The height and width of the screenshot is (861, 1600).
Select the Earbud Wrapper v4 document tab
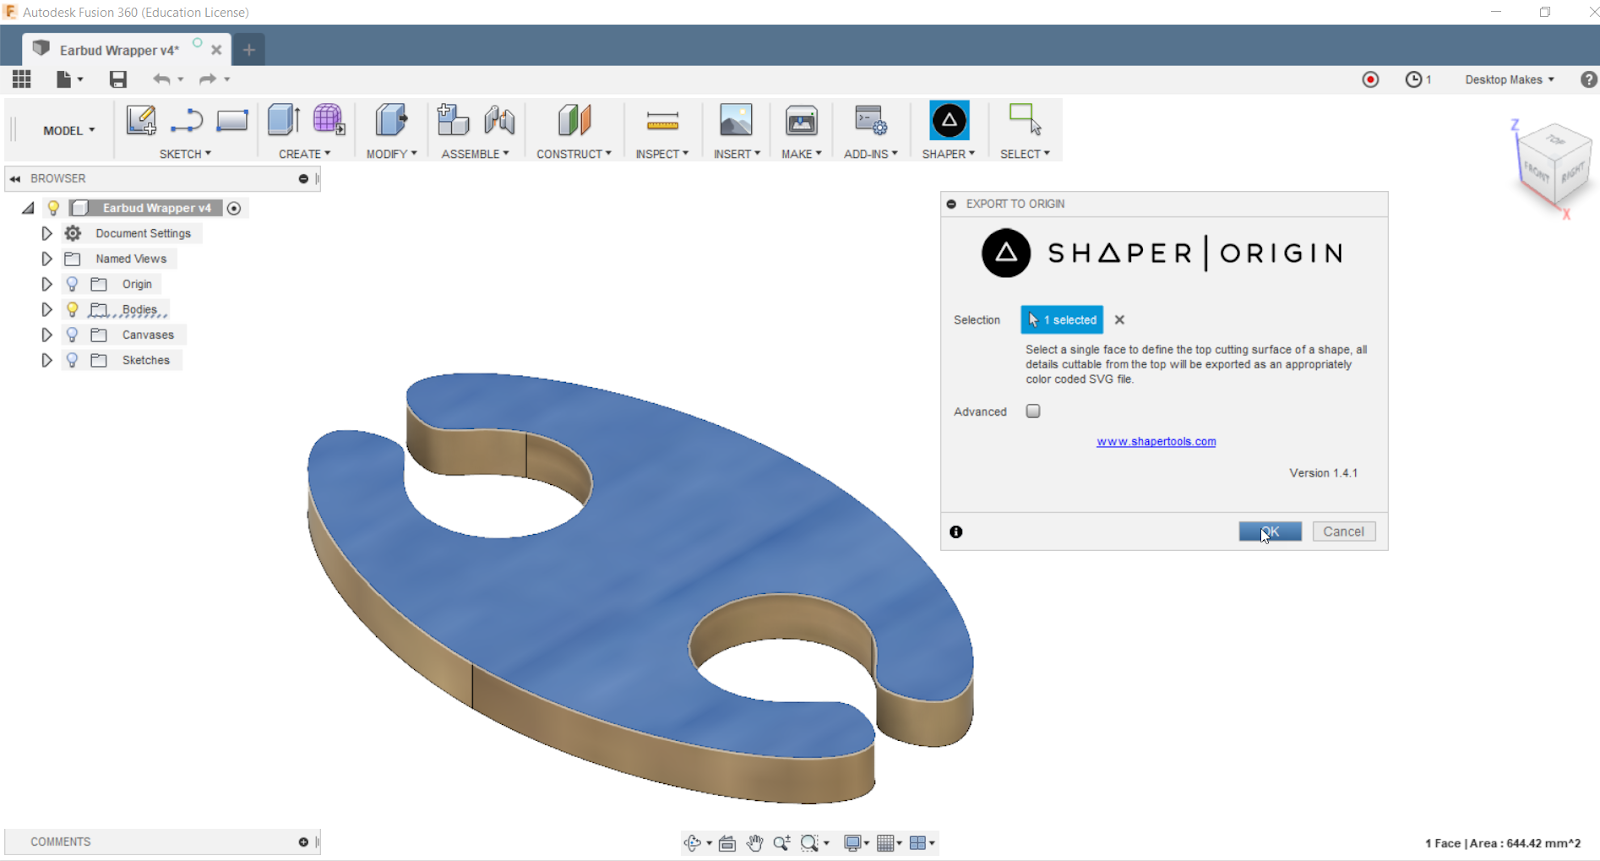(119, 50)
